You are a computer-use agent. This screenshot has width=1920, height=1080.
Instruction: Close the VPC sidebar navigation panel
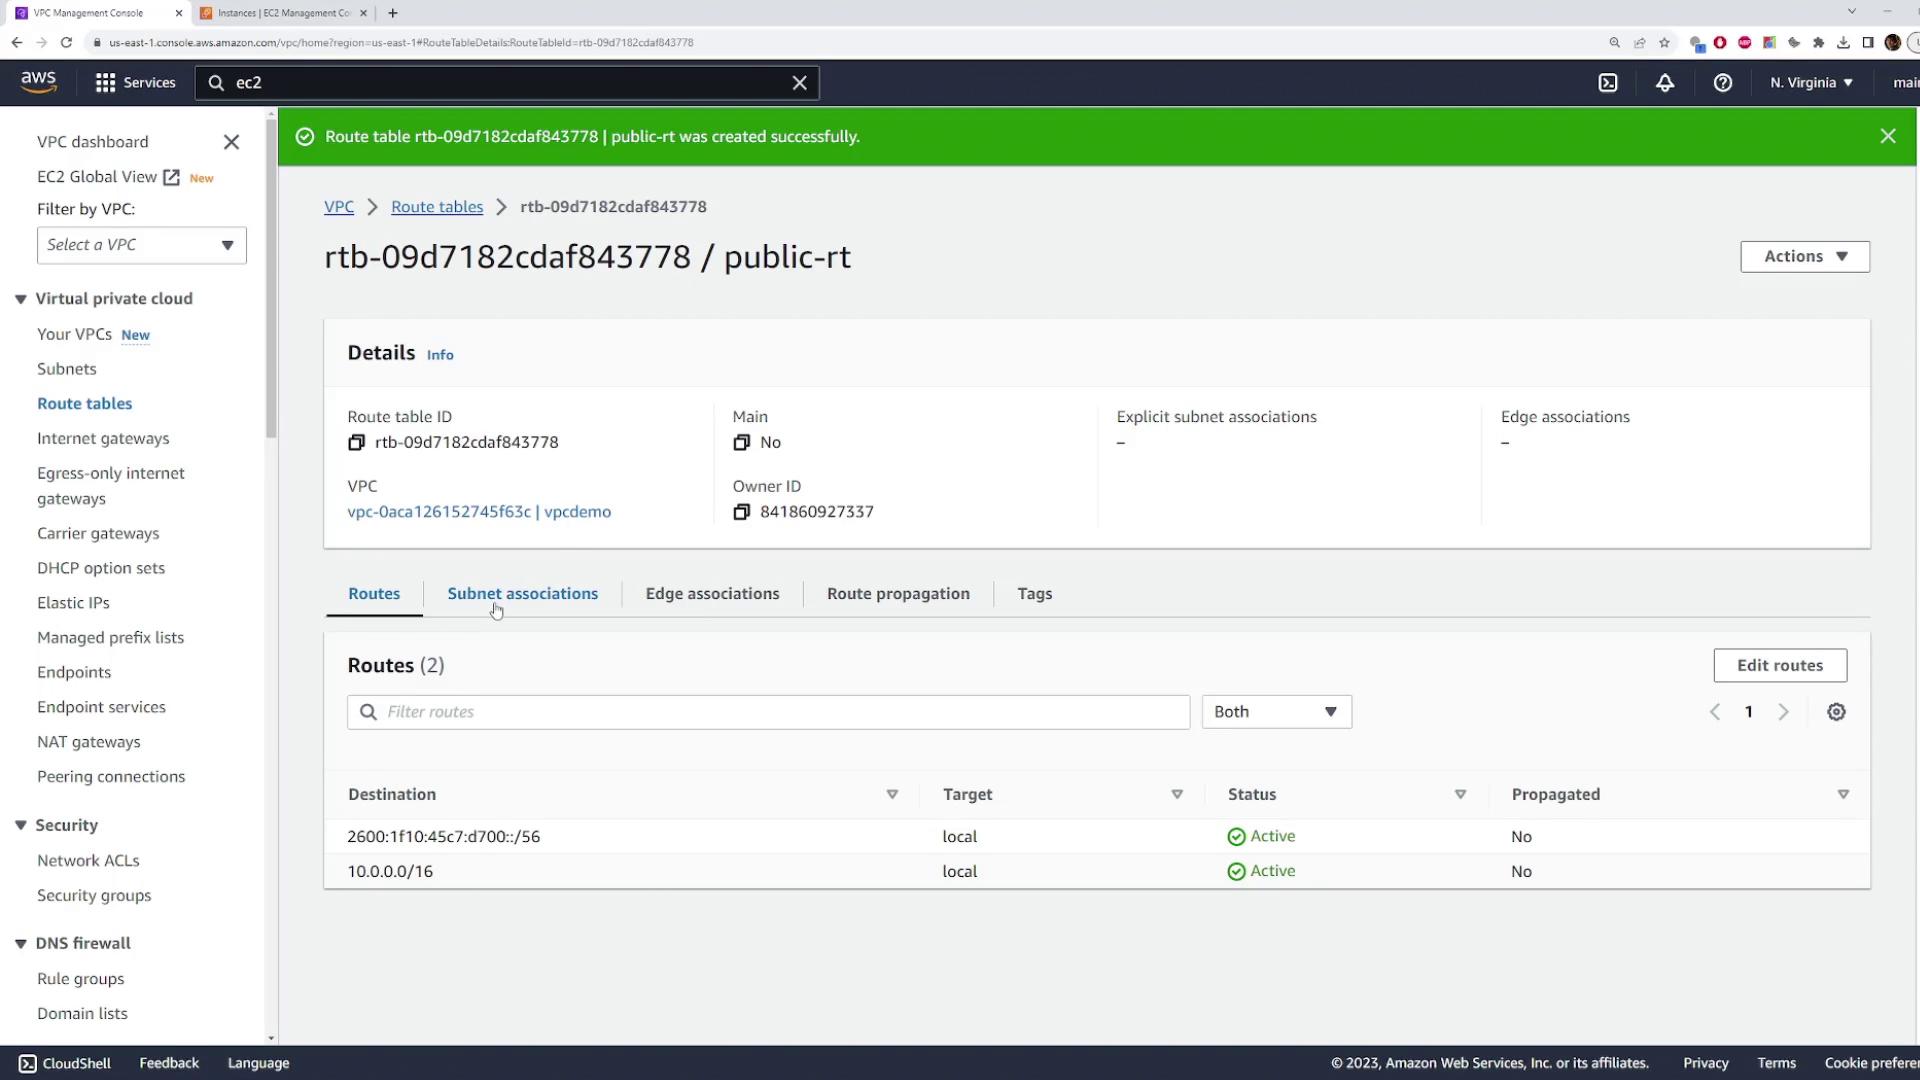click(x=231, y=142)
